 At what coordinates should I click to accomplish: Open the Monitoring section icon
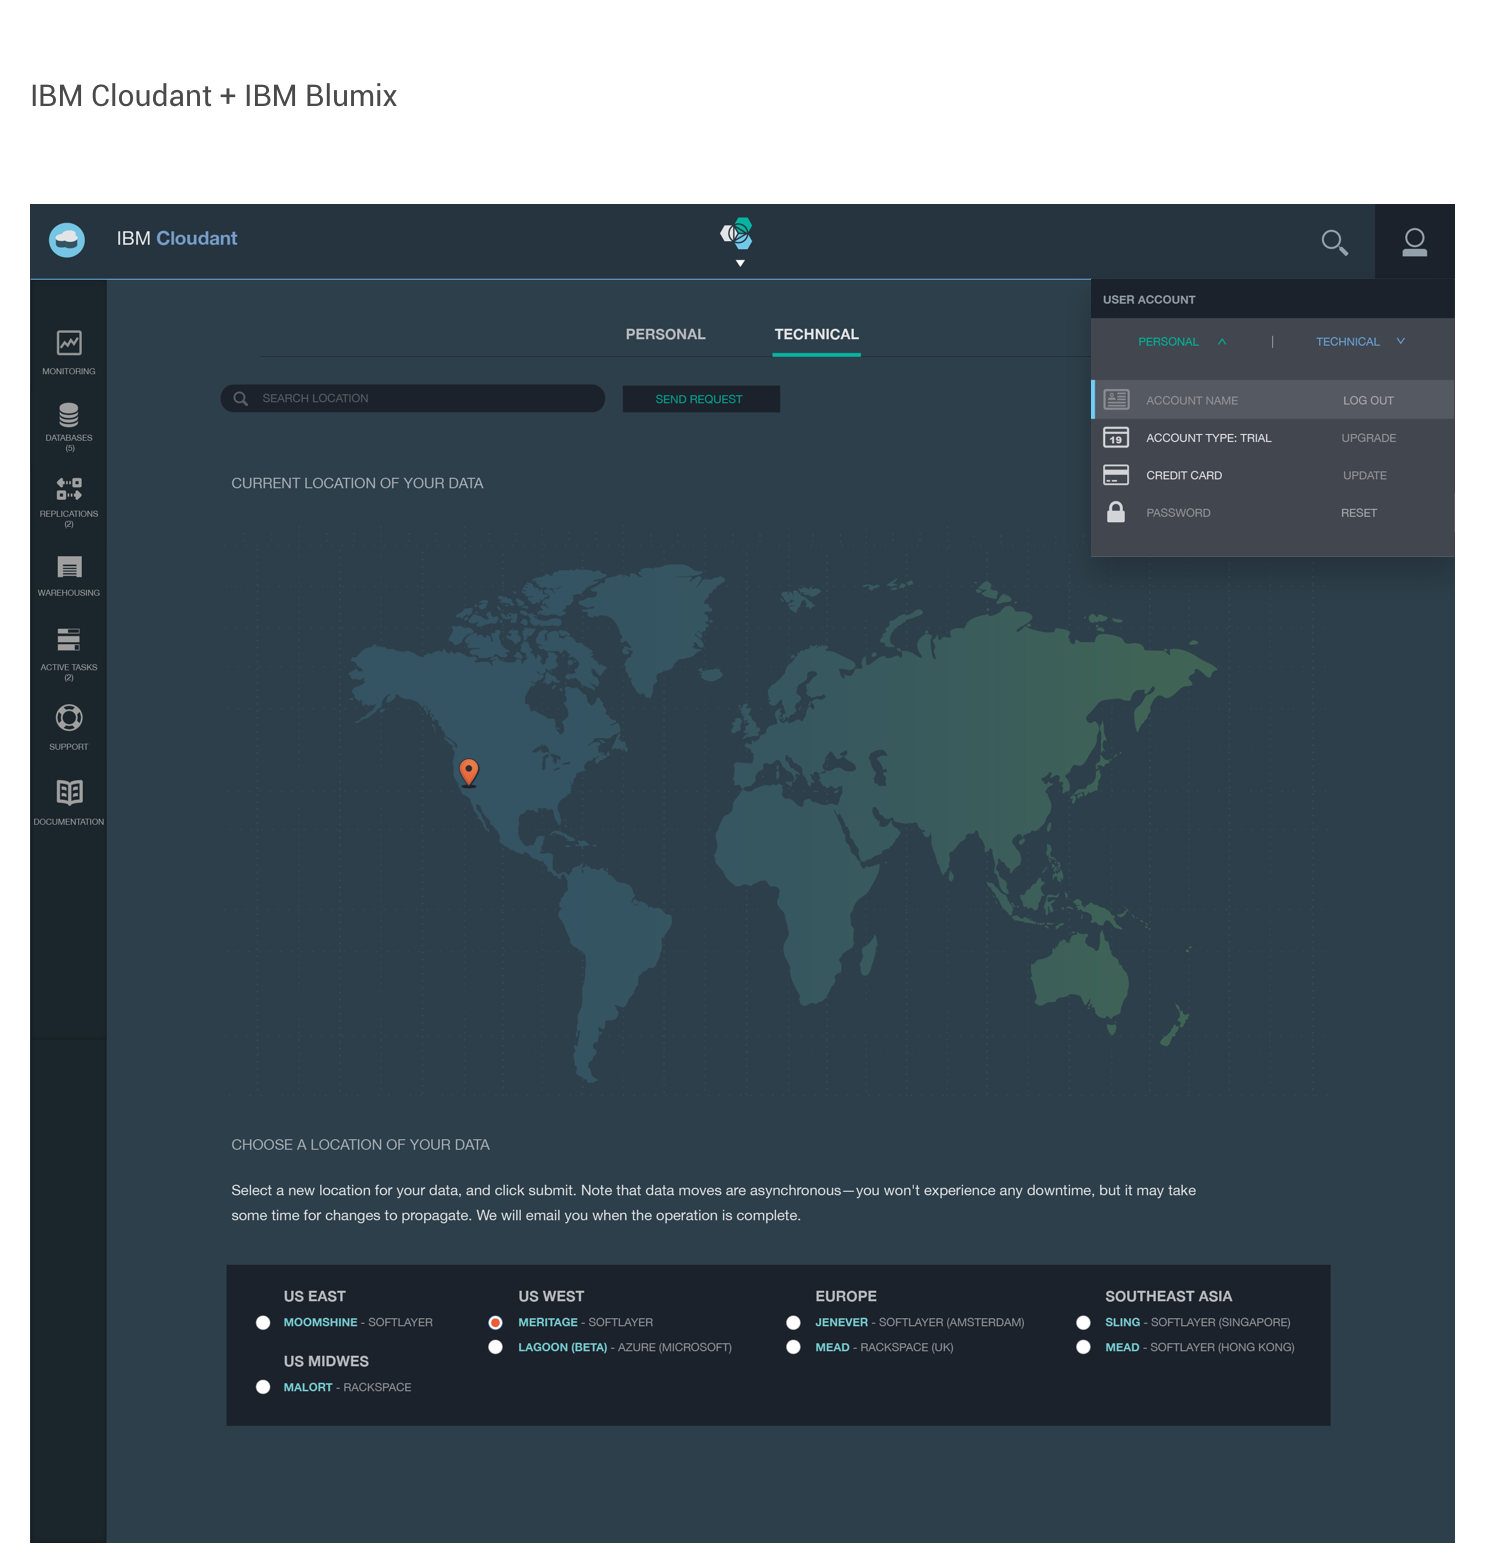tap(69, 343)
